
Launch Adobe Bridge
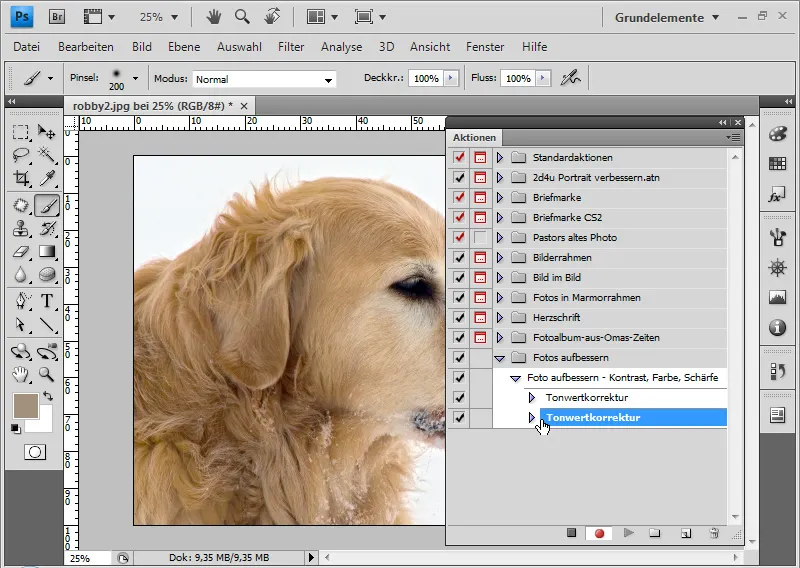[x=57, y=17]
